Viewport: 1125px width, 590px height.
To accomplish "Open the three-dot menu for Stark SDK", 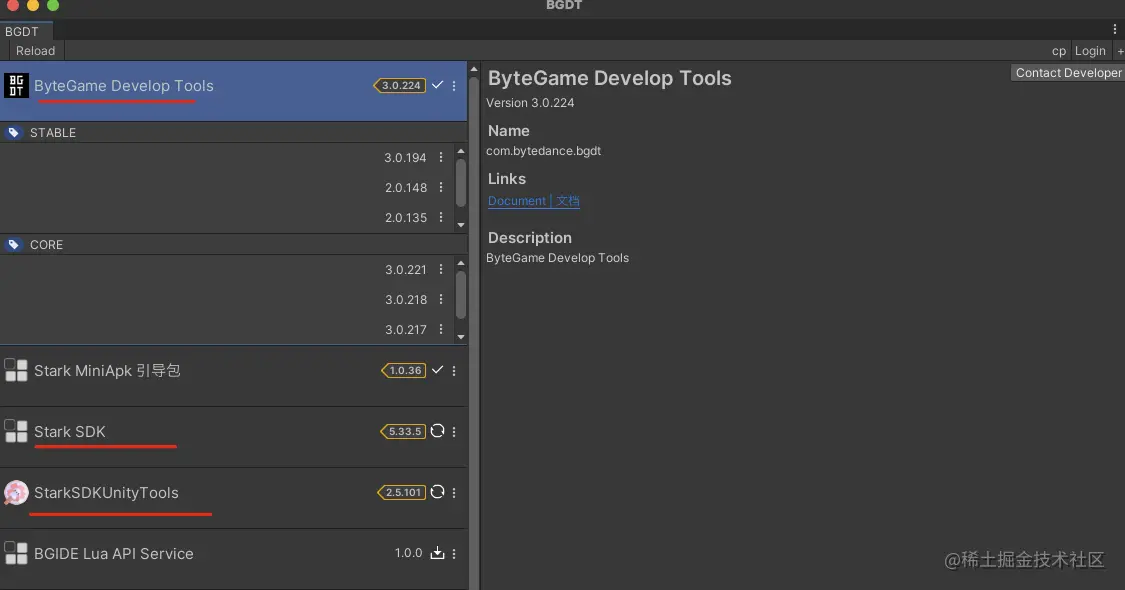I will tap(454, 431).
